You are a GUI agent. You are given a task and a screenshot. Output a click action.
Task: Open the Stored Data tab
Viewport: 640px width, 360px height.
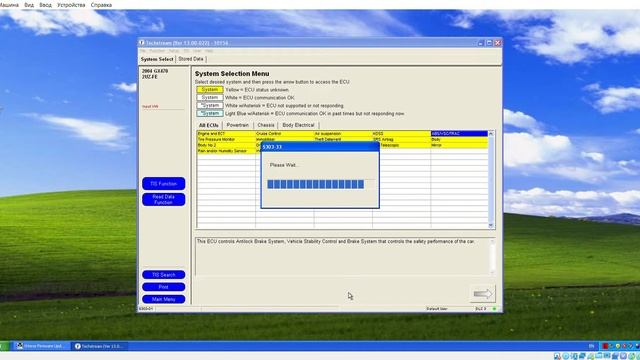[x=191, y=59]
